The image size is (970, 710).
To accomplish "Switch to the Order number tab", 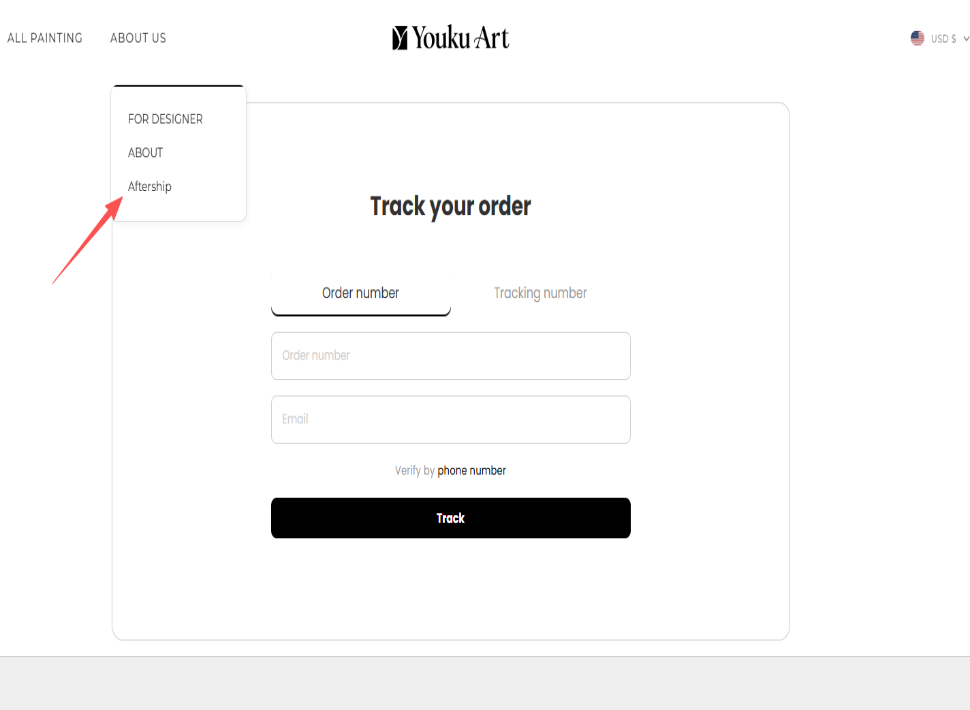I will coord(360,293).
